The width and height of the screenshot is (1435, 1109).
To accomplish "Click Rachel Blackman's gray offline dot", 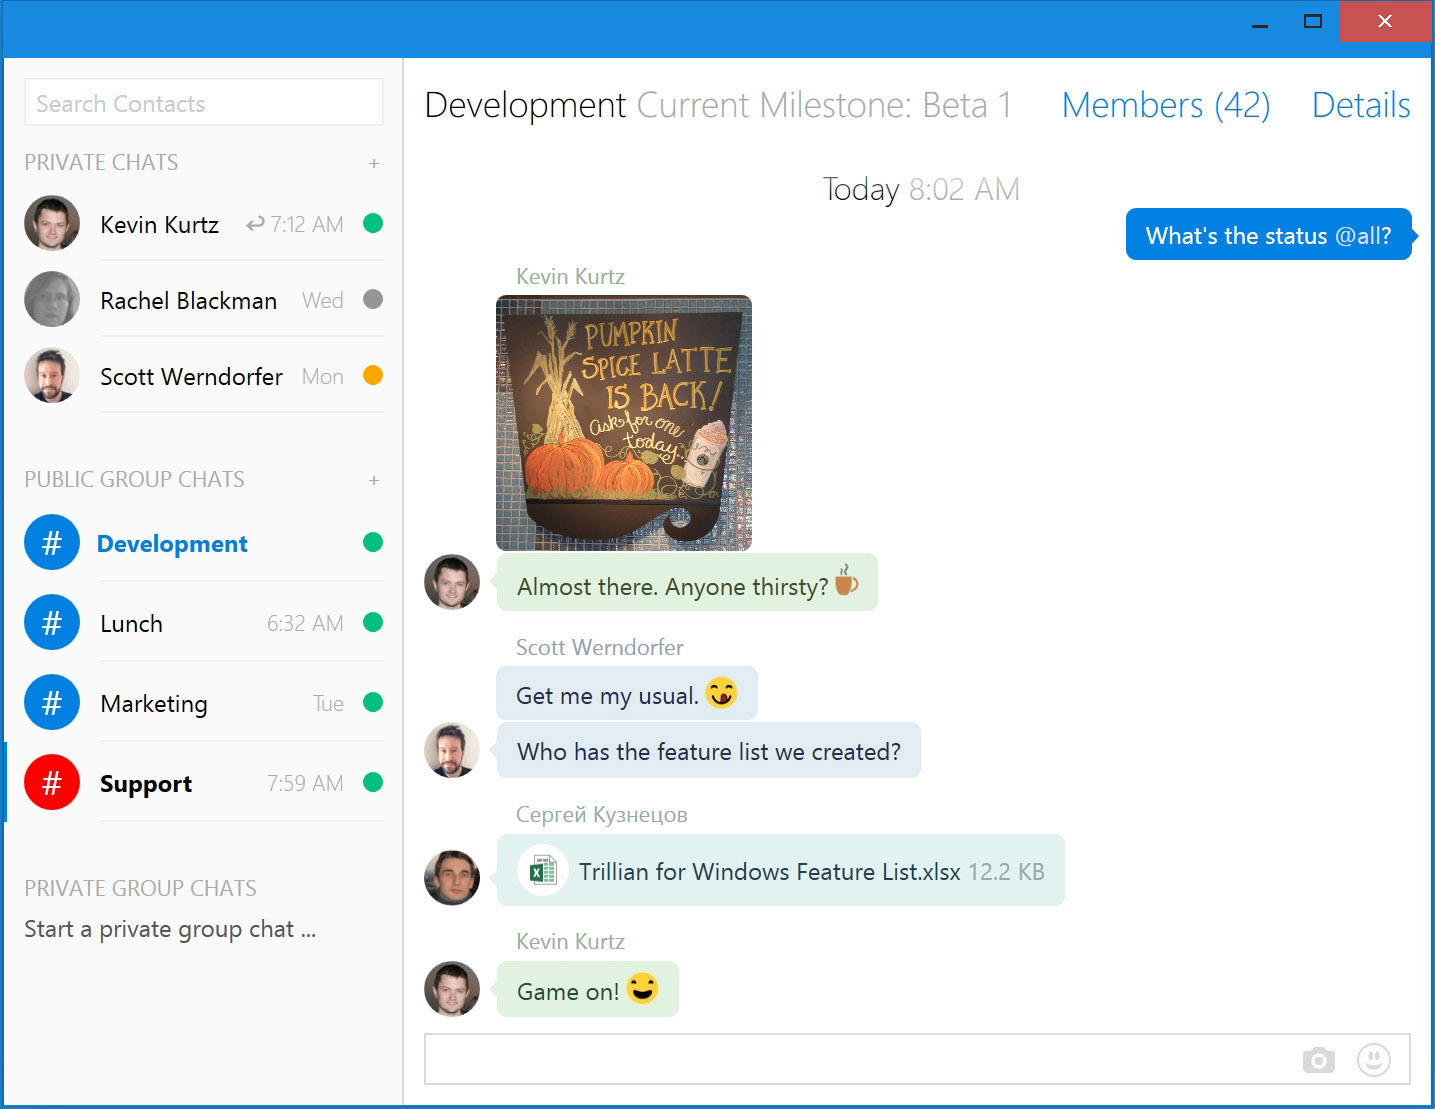I will pyautogui.click(x=372, y=300).
